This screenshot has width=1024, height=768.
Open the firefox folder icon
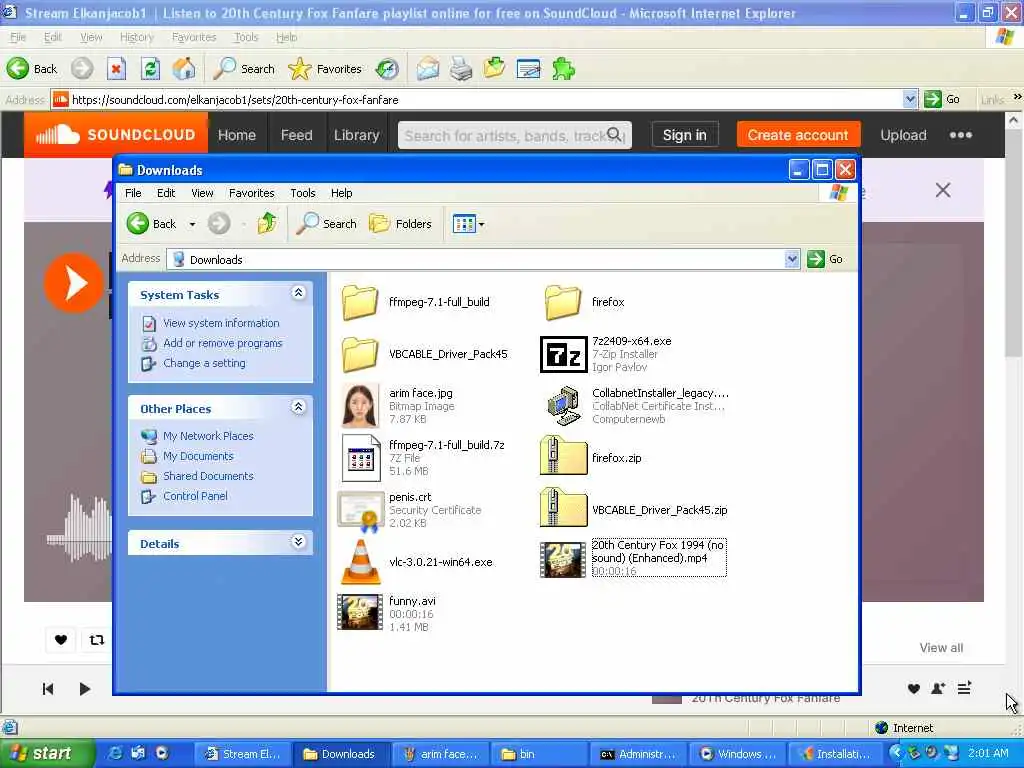[x=562, y=302]
